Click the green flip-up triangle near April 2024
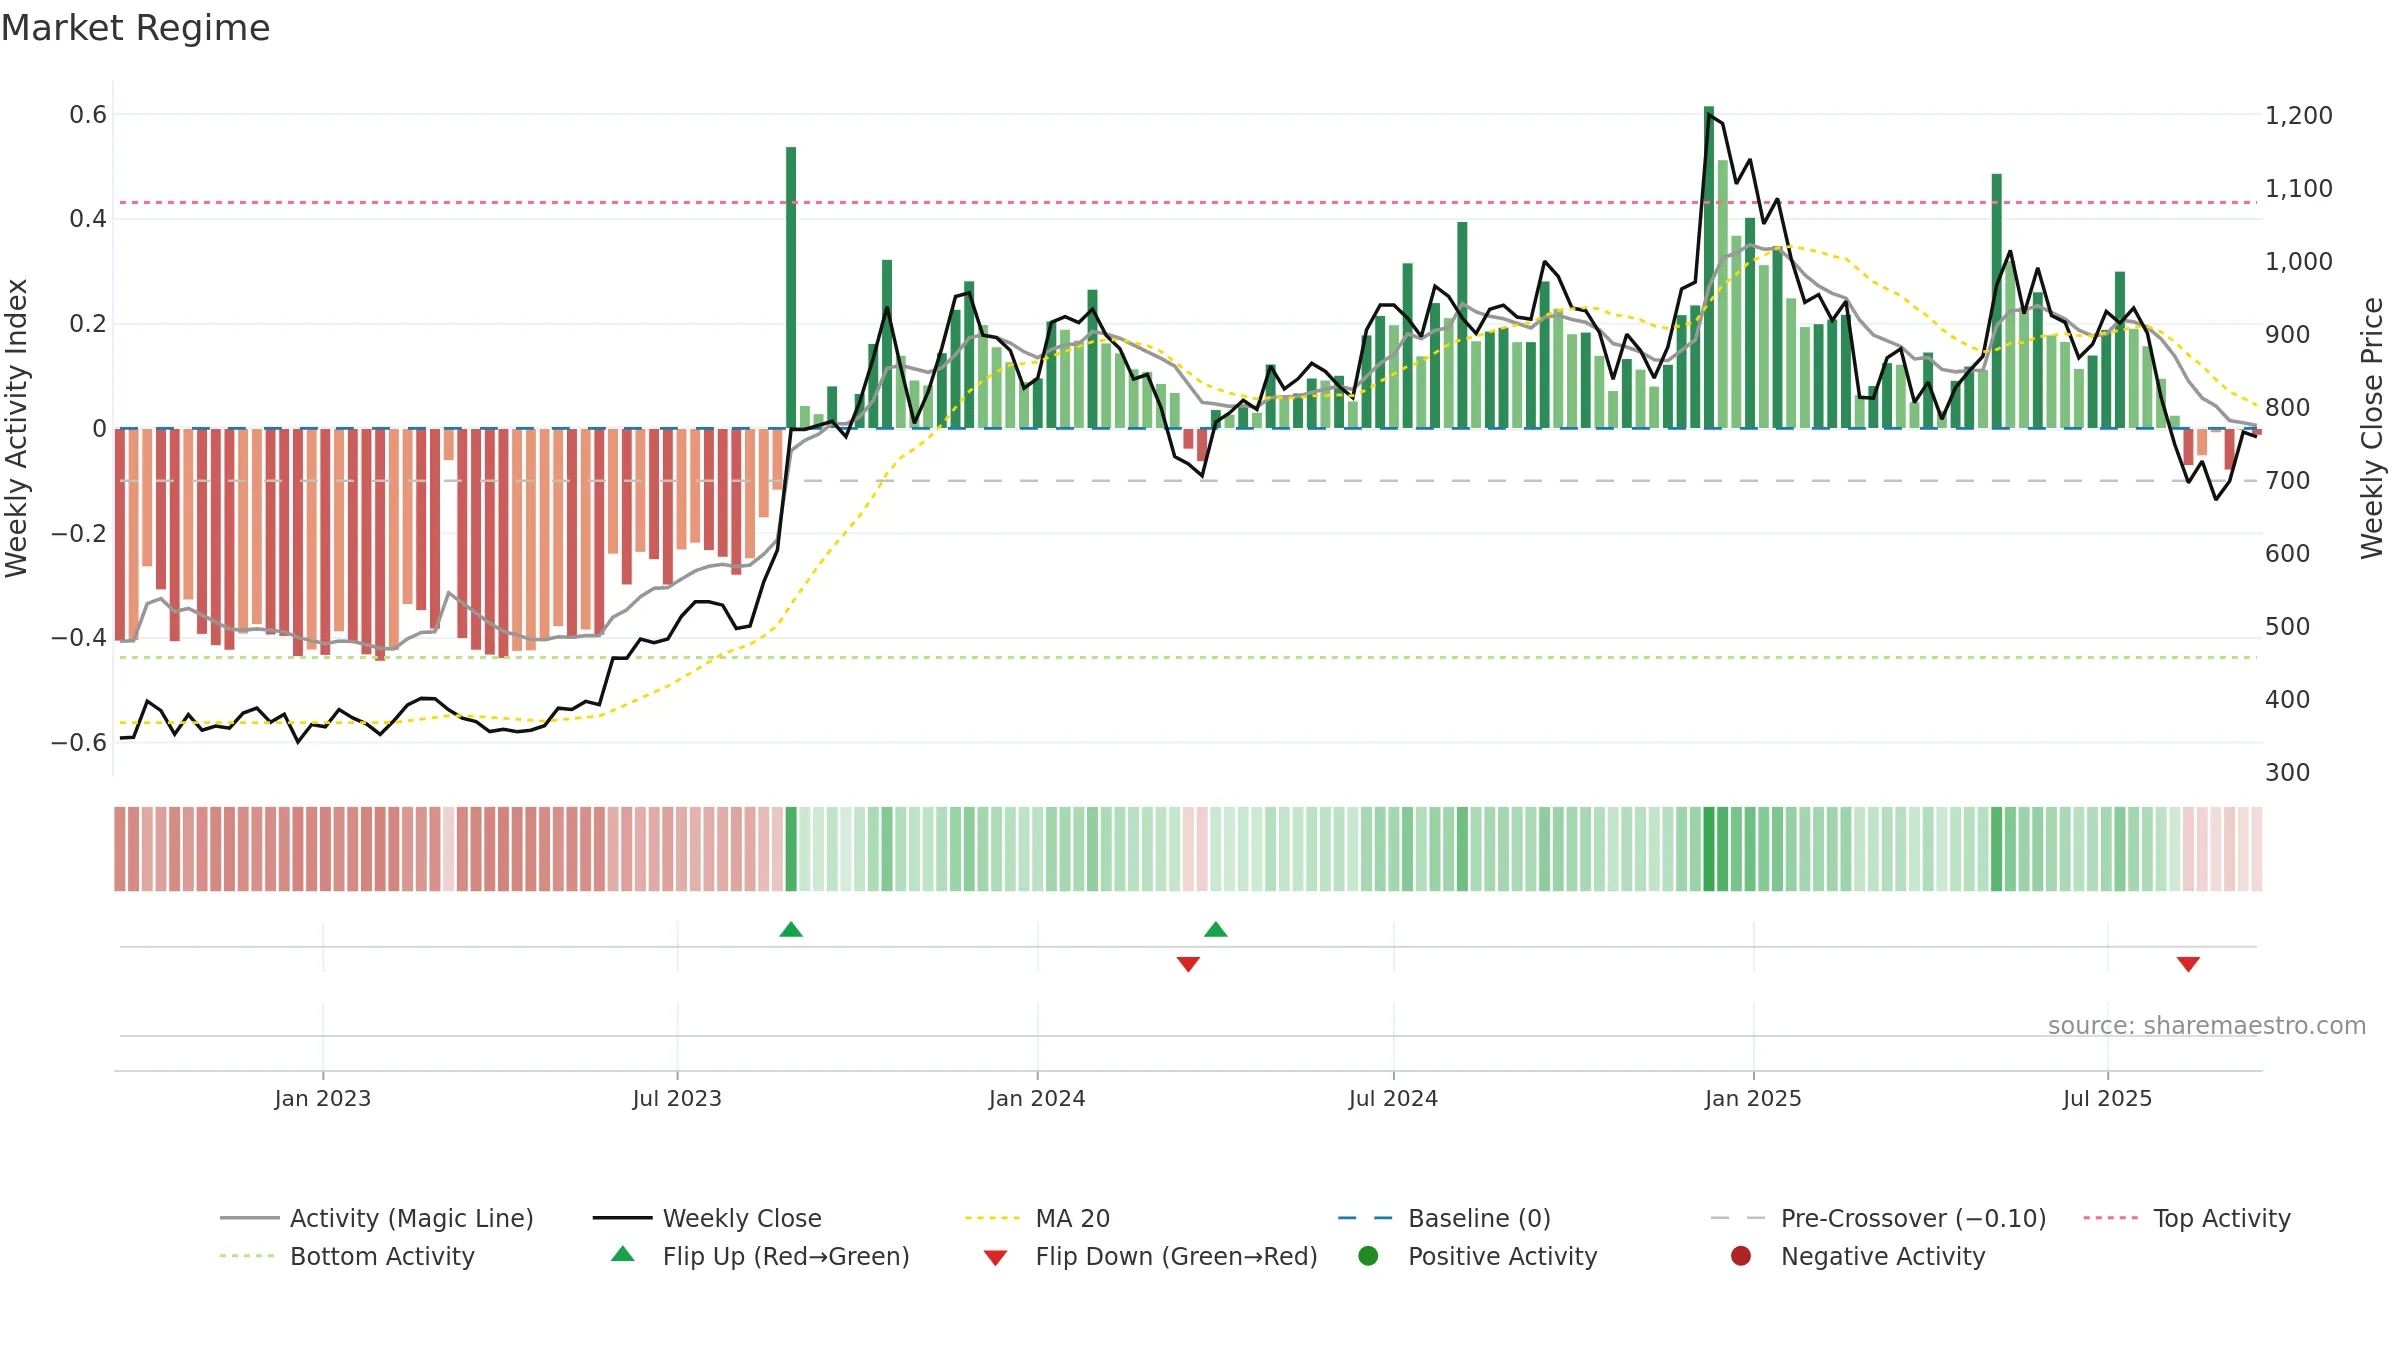 tap(1216, 930)
